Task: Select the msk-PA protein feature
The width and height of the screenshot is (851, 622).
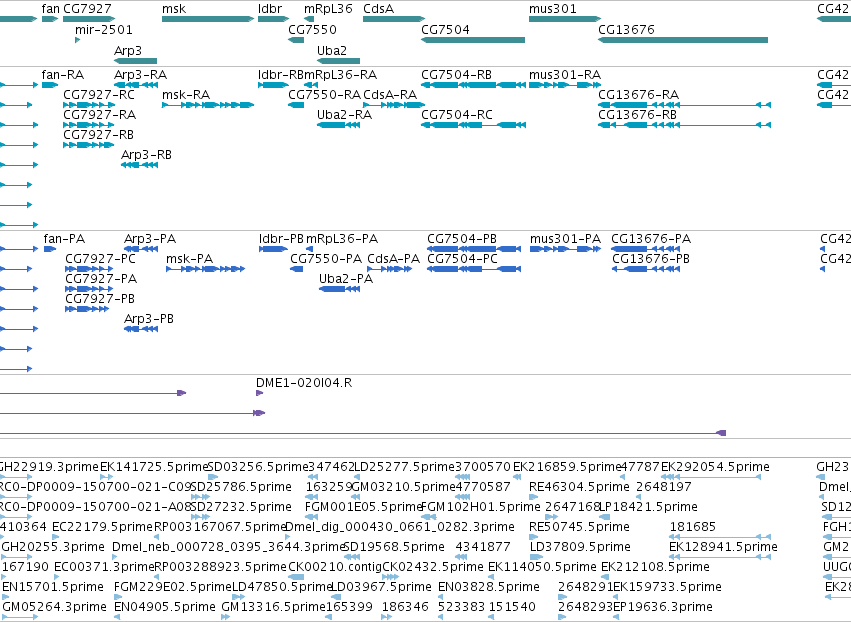Action: (x=206, y=269)
